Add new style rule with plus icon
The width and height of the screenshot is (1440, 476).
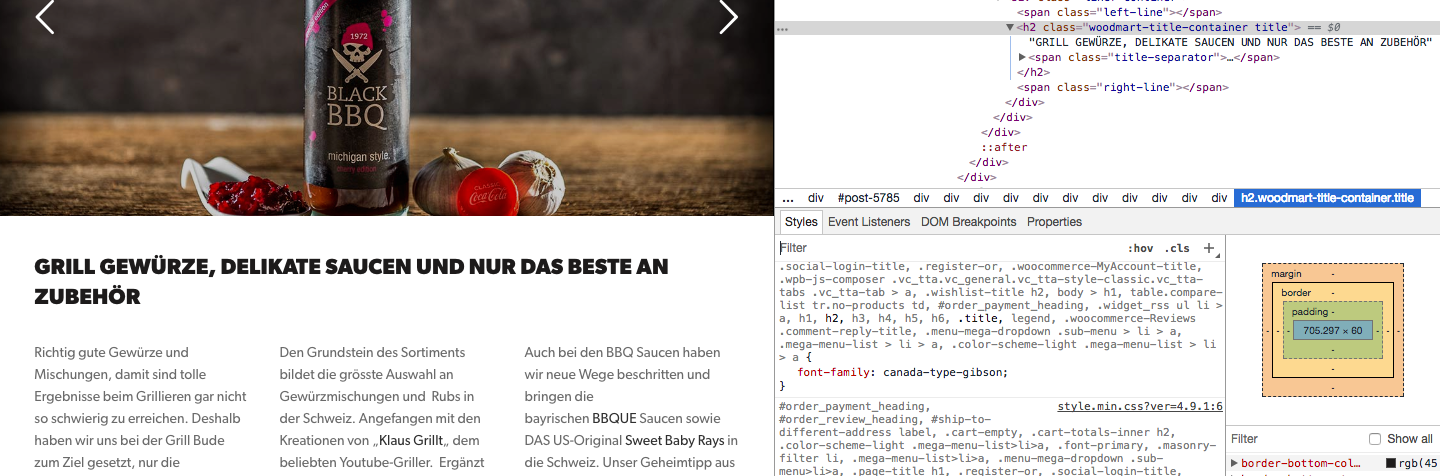click(1209, 248)
